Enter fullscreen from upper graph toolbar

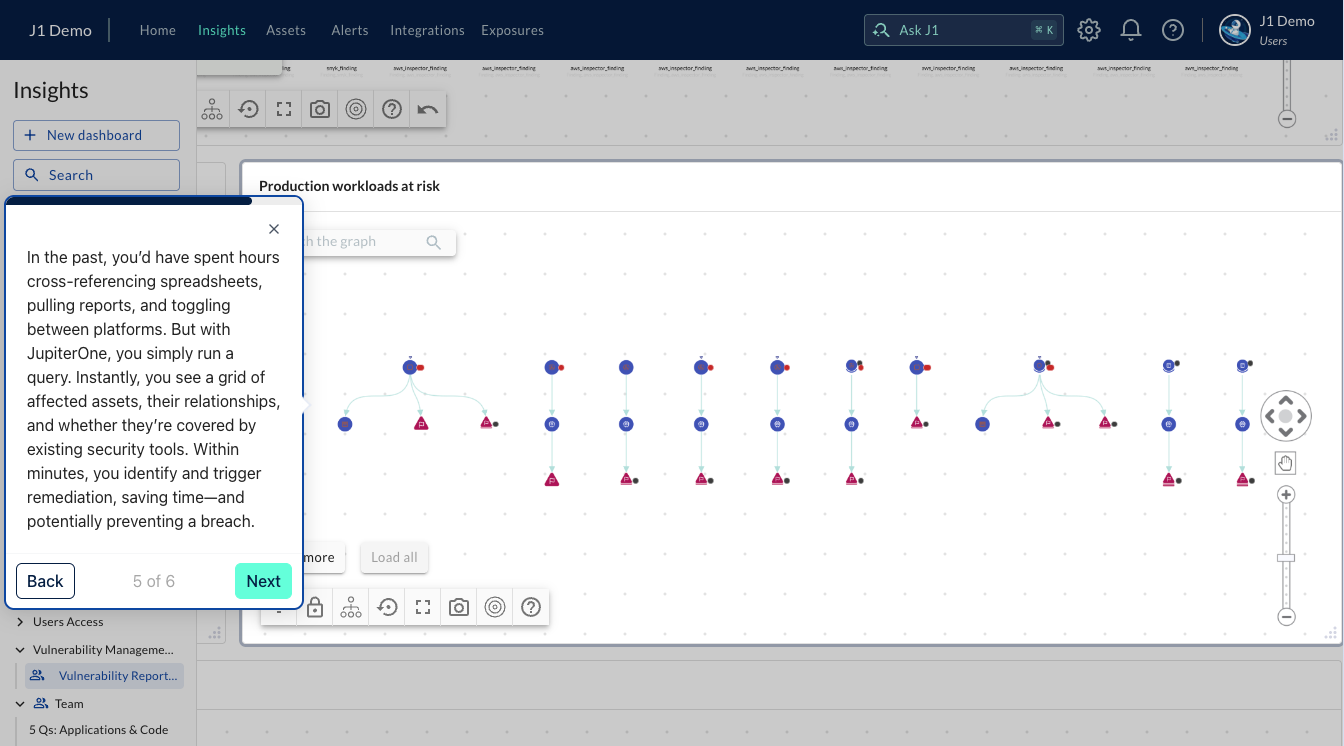[284, 109]
